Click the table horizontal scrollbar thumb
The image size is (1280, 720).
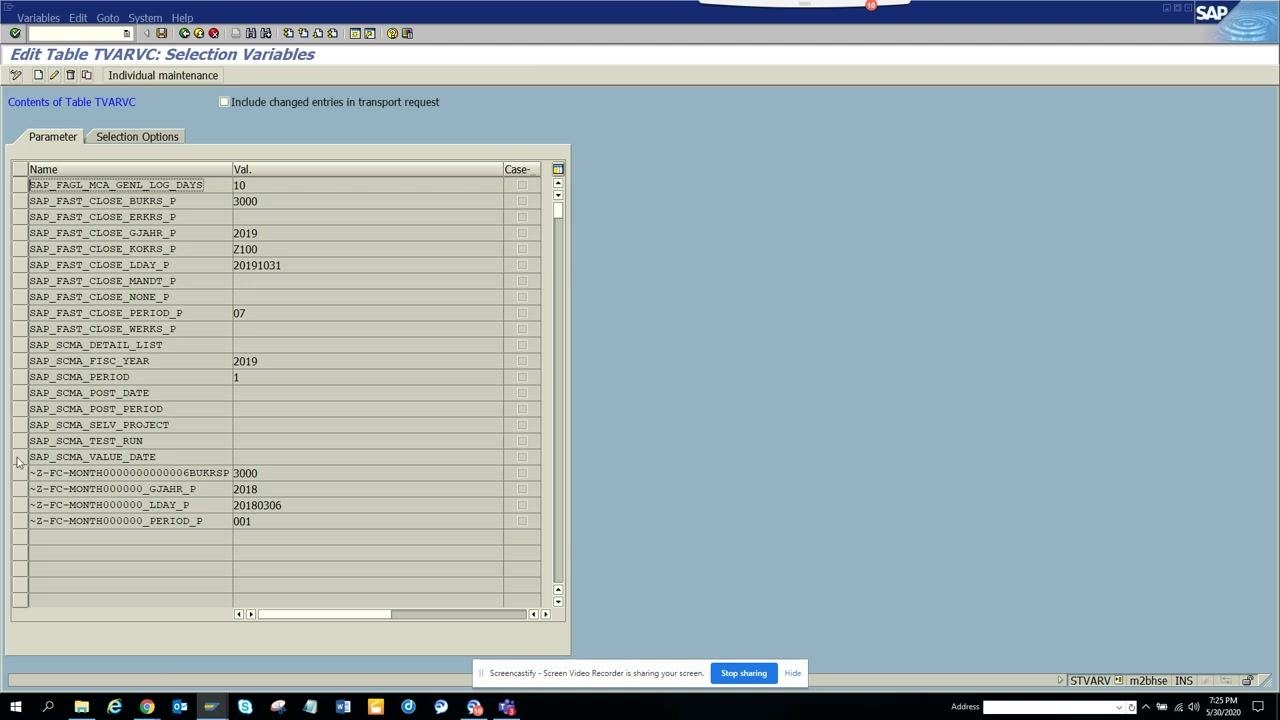(x=324, y=614)
